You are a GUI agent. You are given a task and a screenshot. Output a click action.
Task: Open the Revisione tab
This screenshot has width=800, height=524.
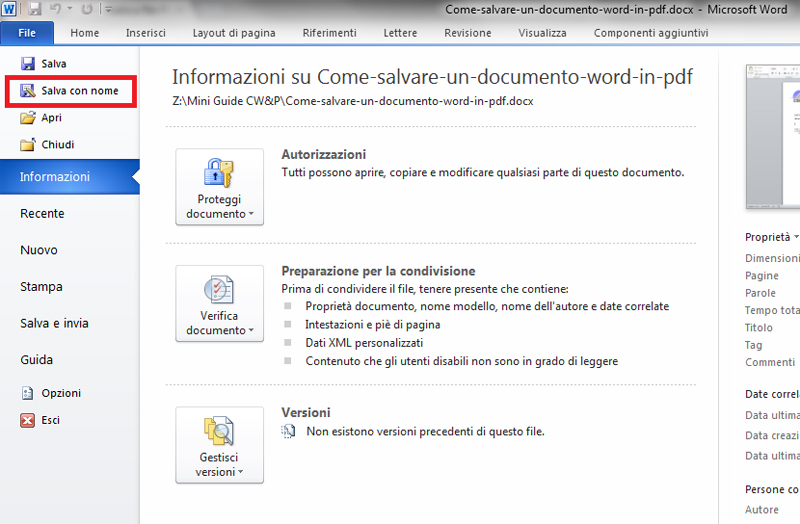pyautogui.click(x=467, y=33)
